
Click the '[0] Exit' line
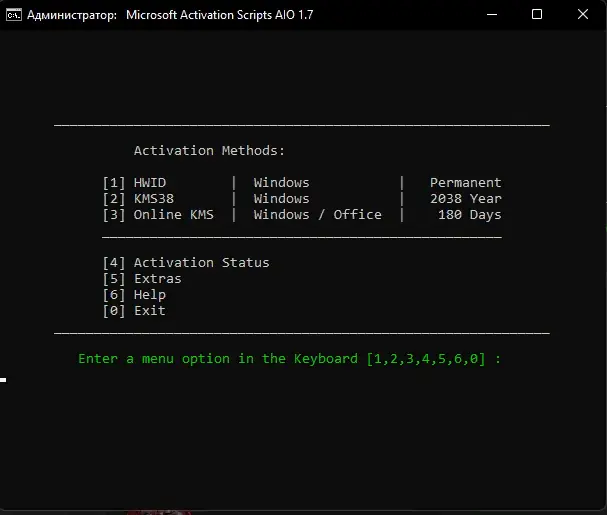pyautogui.click(x=134, y=311)
